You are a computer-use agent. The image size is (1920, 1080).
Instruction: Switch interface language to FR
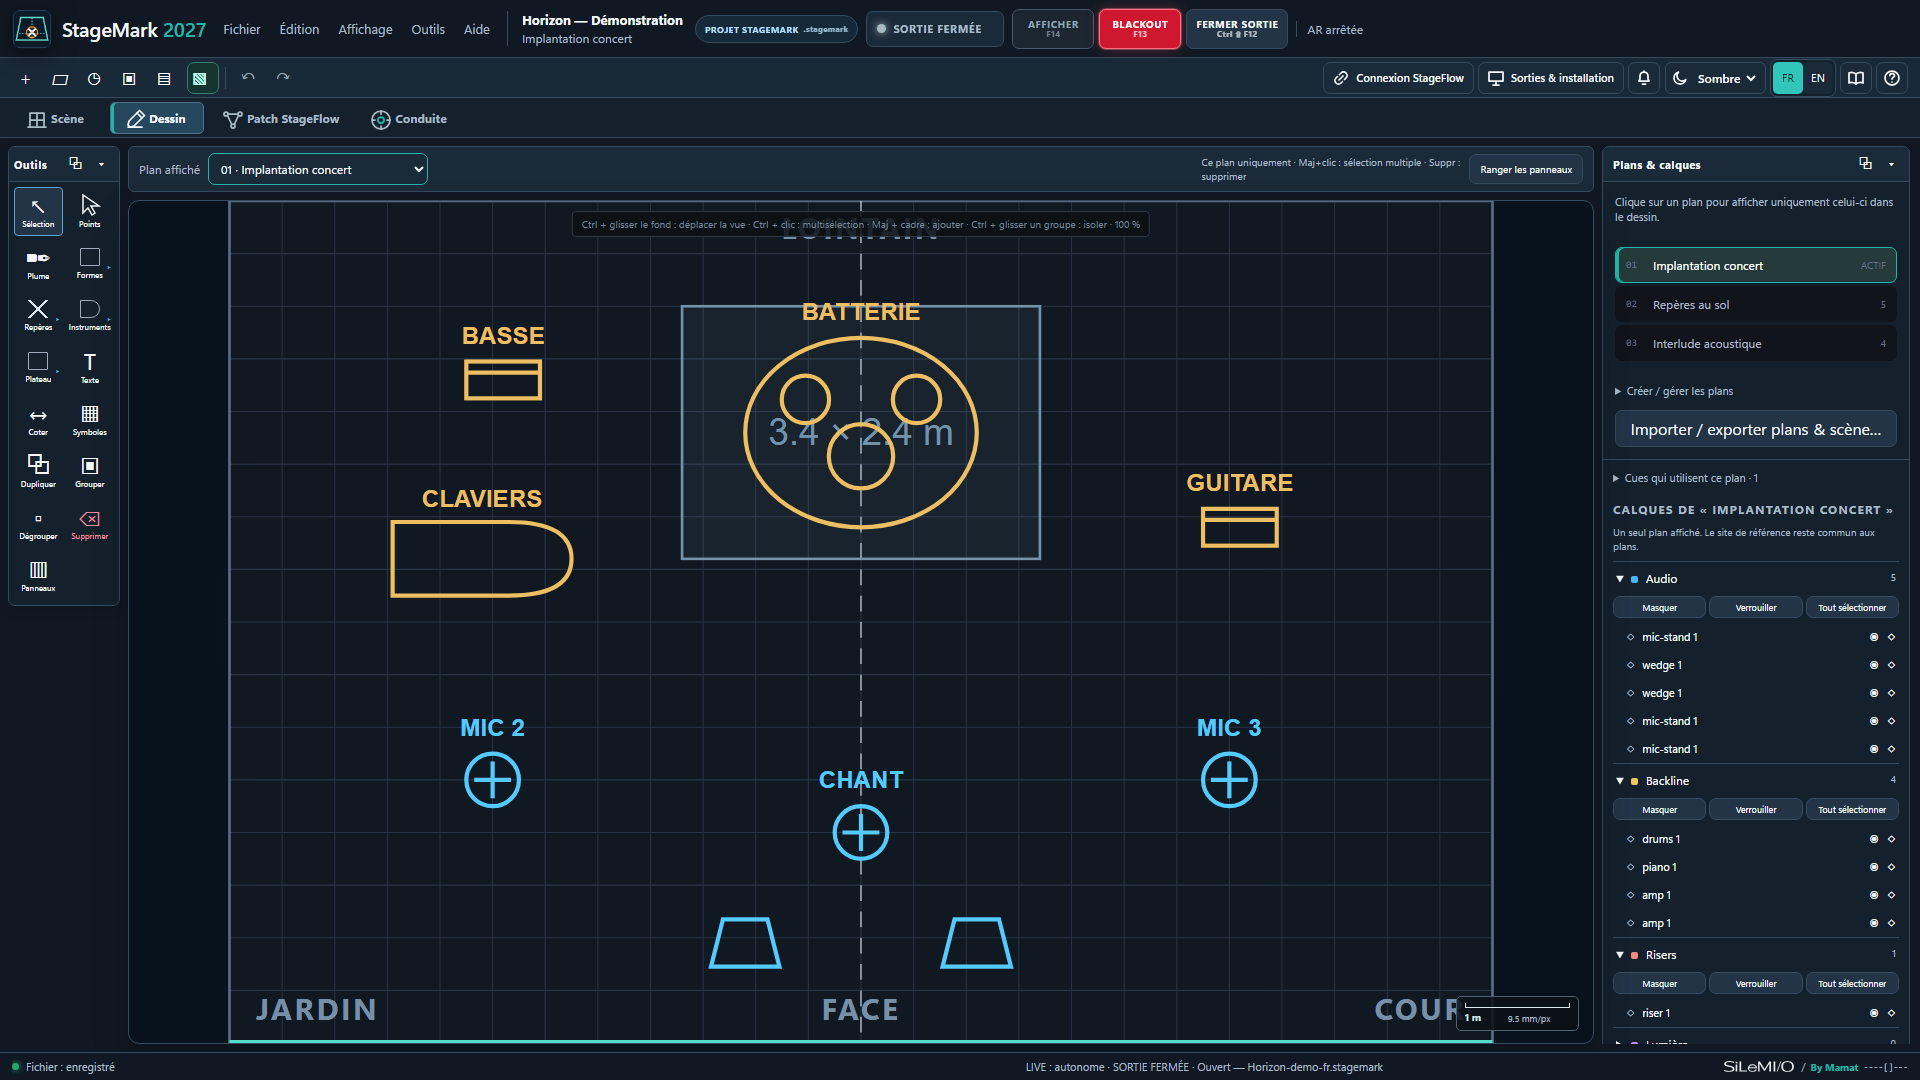(1788, 78)
